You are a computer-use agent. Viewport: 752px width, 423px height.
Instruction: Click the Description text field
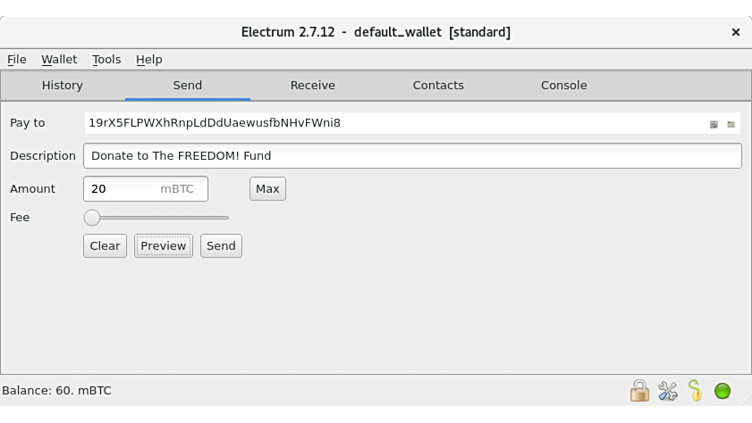point(412,156)
